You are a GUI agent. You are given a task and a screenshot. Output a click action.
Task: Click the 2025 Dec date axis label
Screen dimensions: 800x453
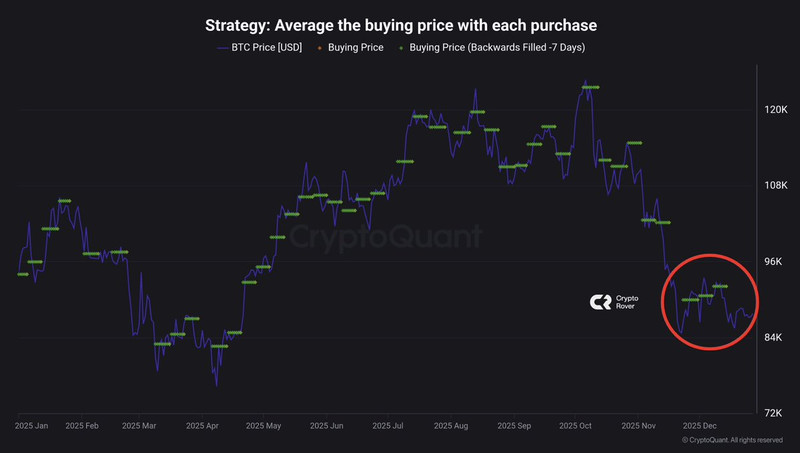[x=699, y=426]
